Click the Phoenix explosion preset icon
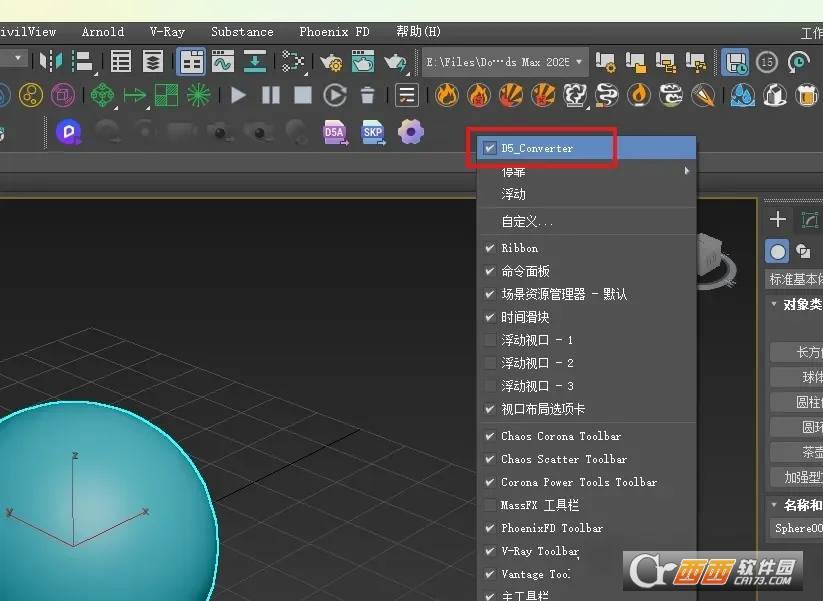 (511, 96)
